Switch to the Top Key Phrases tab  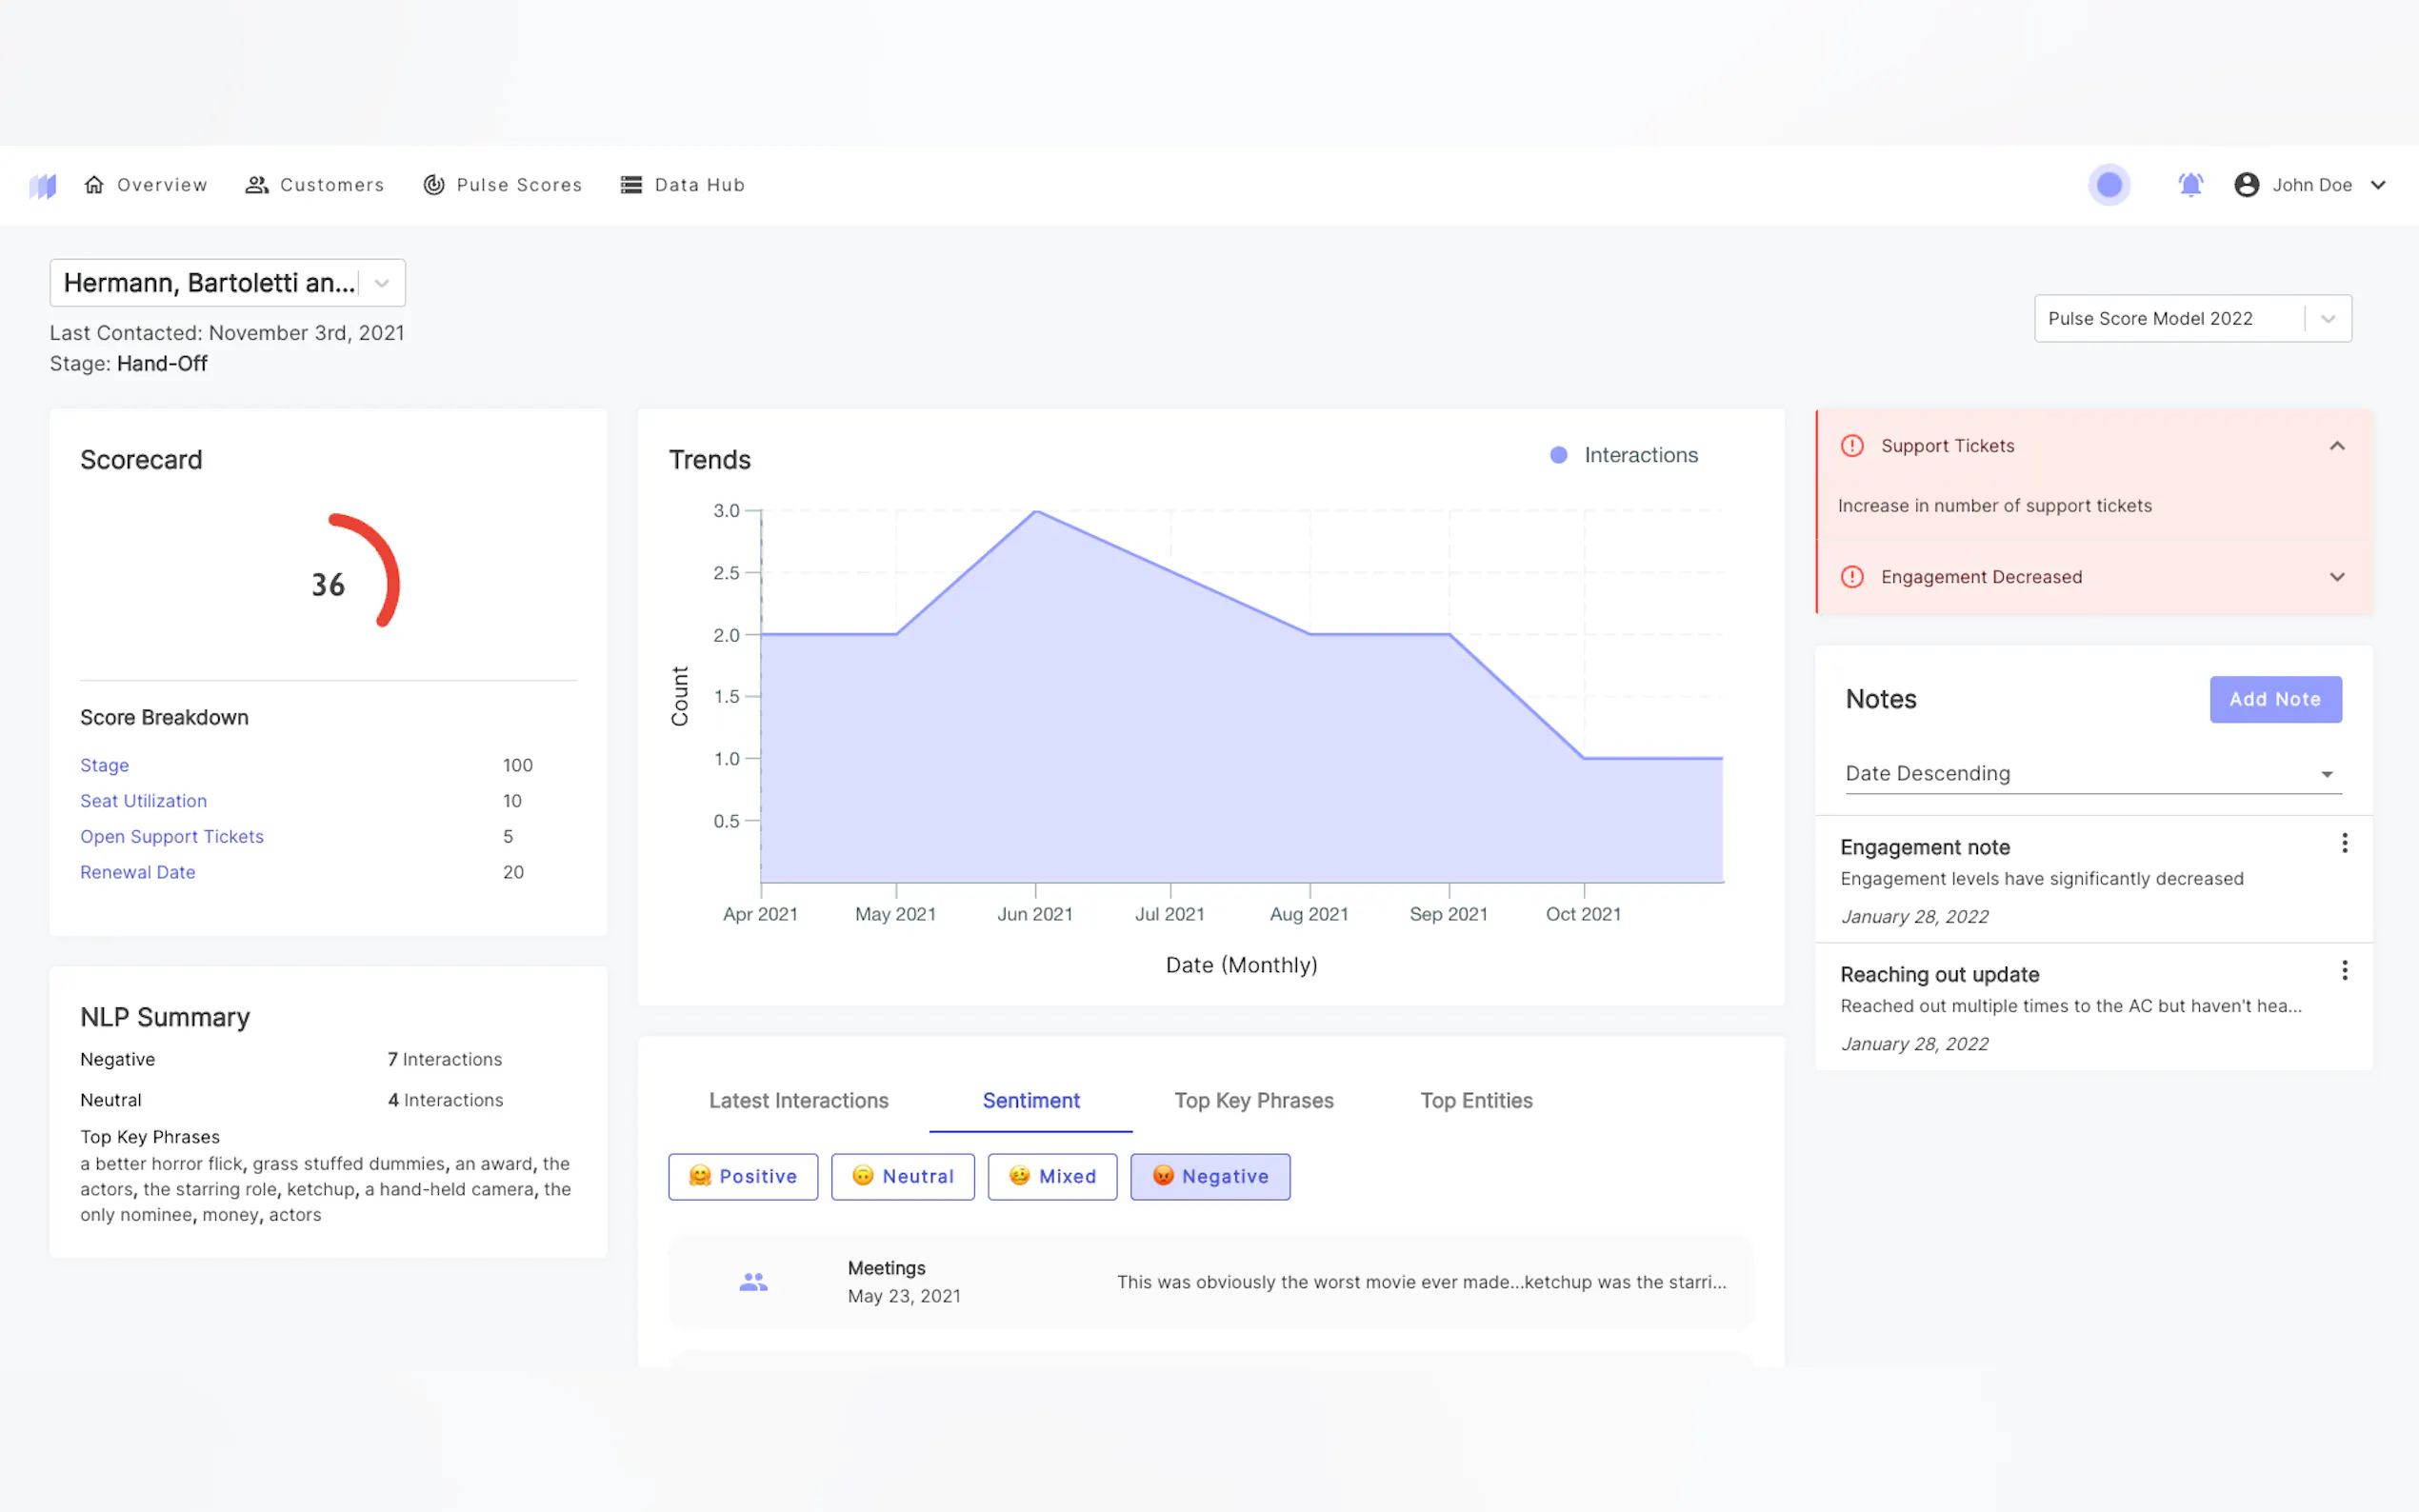click(x=1253, y=1101)
